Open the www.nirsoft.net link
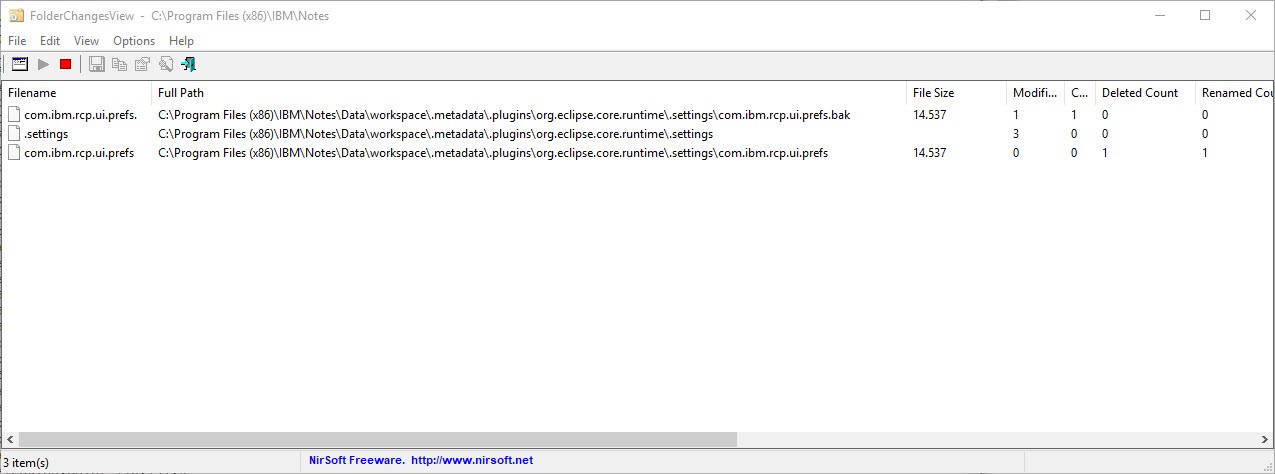1275x474 pixels. (472, 460)
